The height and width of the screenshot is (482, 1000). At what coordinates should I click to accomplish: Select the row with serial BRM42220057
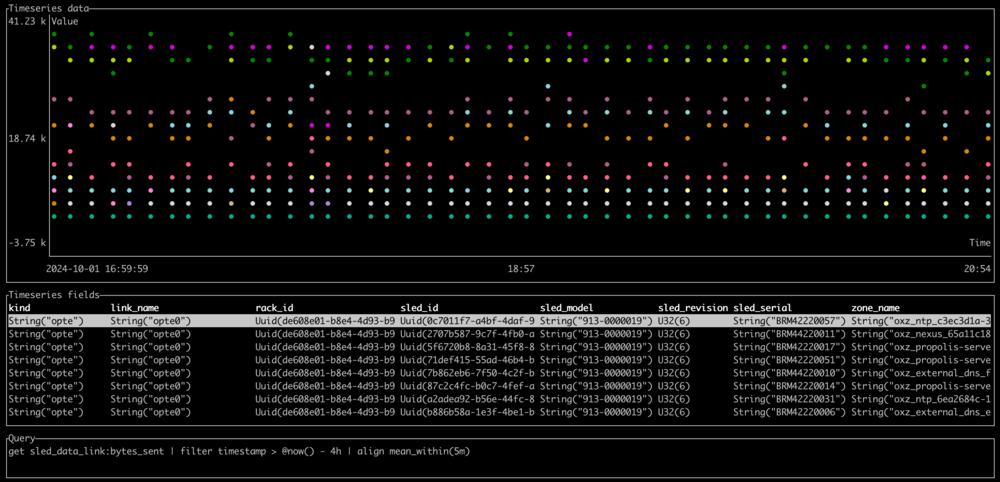point(499,321)
